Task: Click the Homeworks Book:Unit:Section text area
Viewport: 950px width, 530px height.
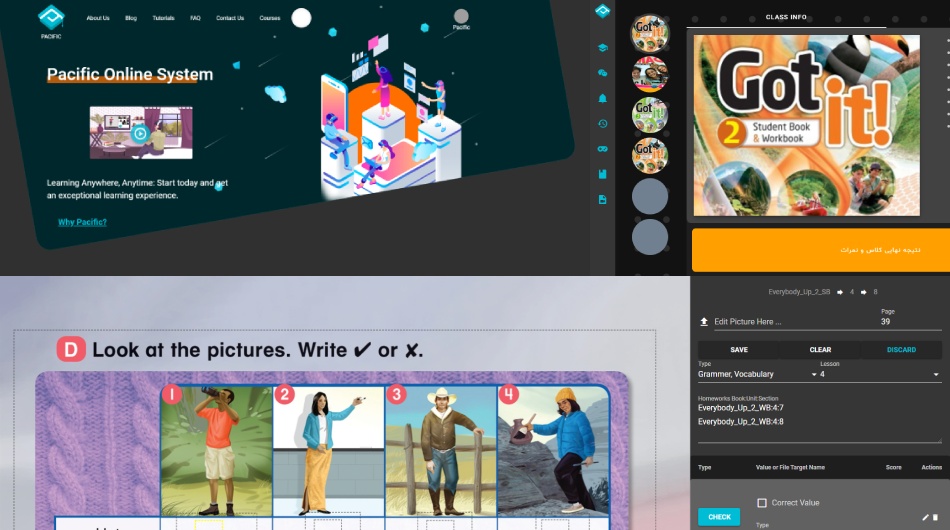Action: (819, 422)
